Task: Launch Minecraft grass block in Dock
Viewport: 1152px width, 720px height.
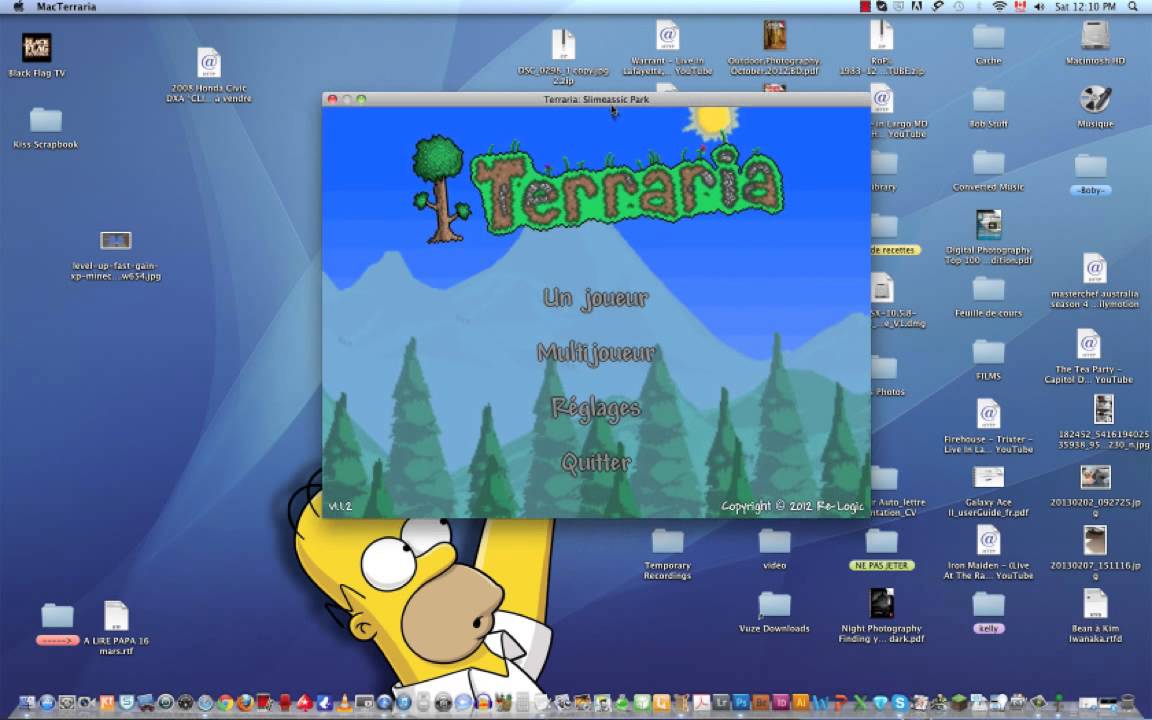Action: coord(959,702)
